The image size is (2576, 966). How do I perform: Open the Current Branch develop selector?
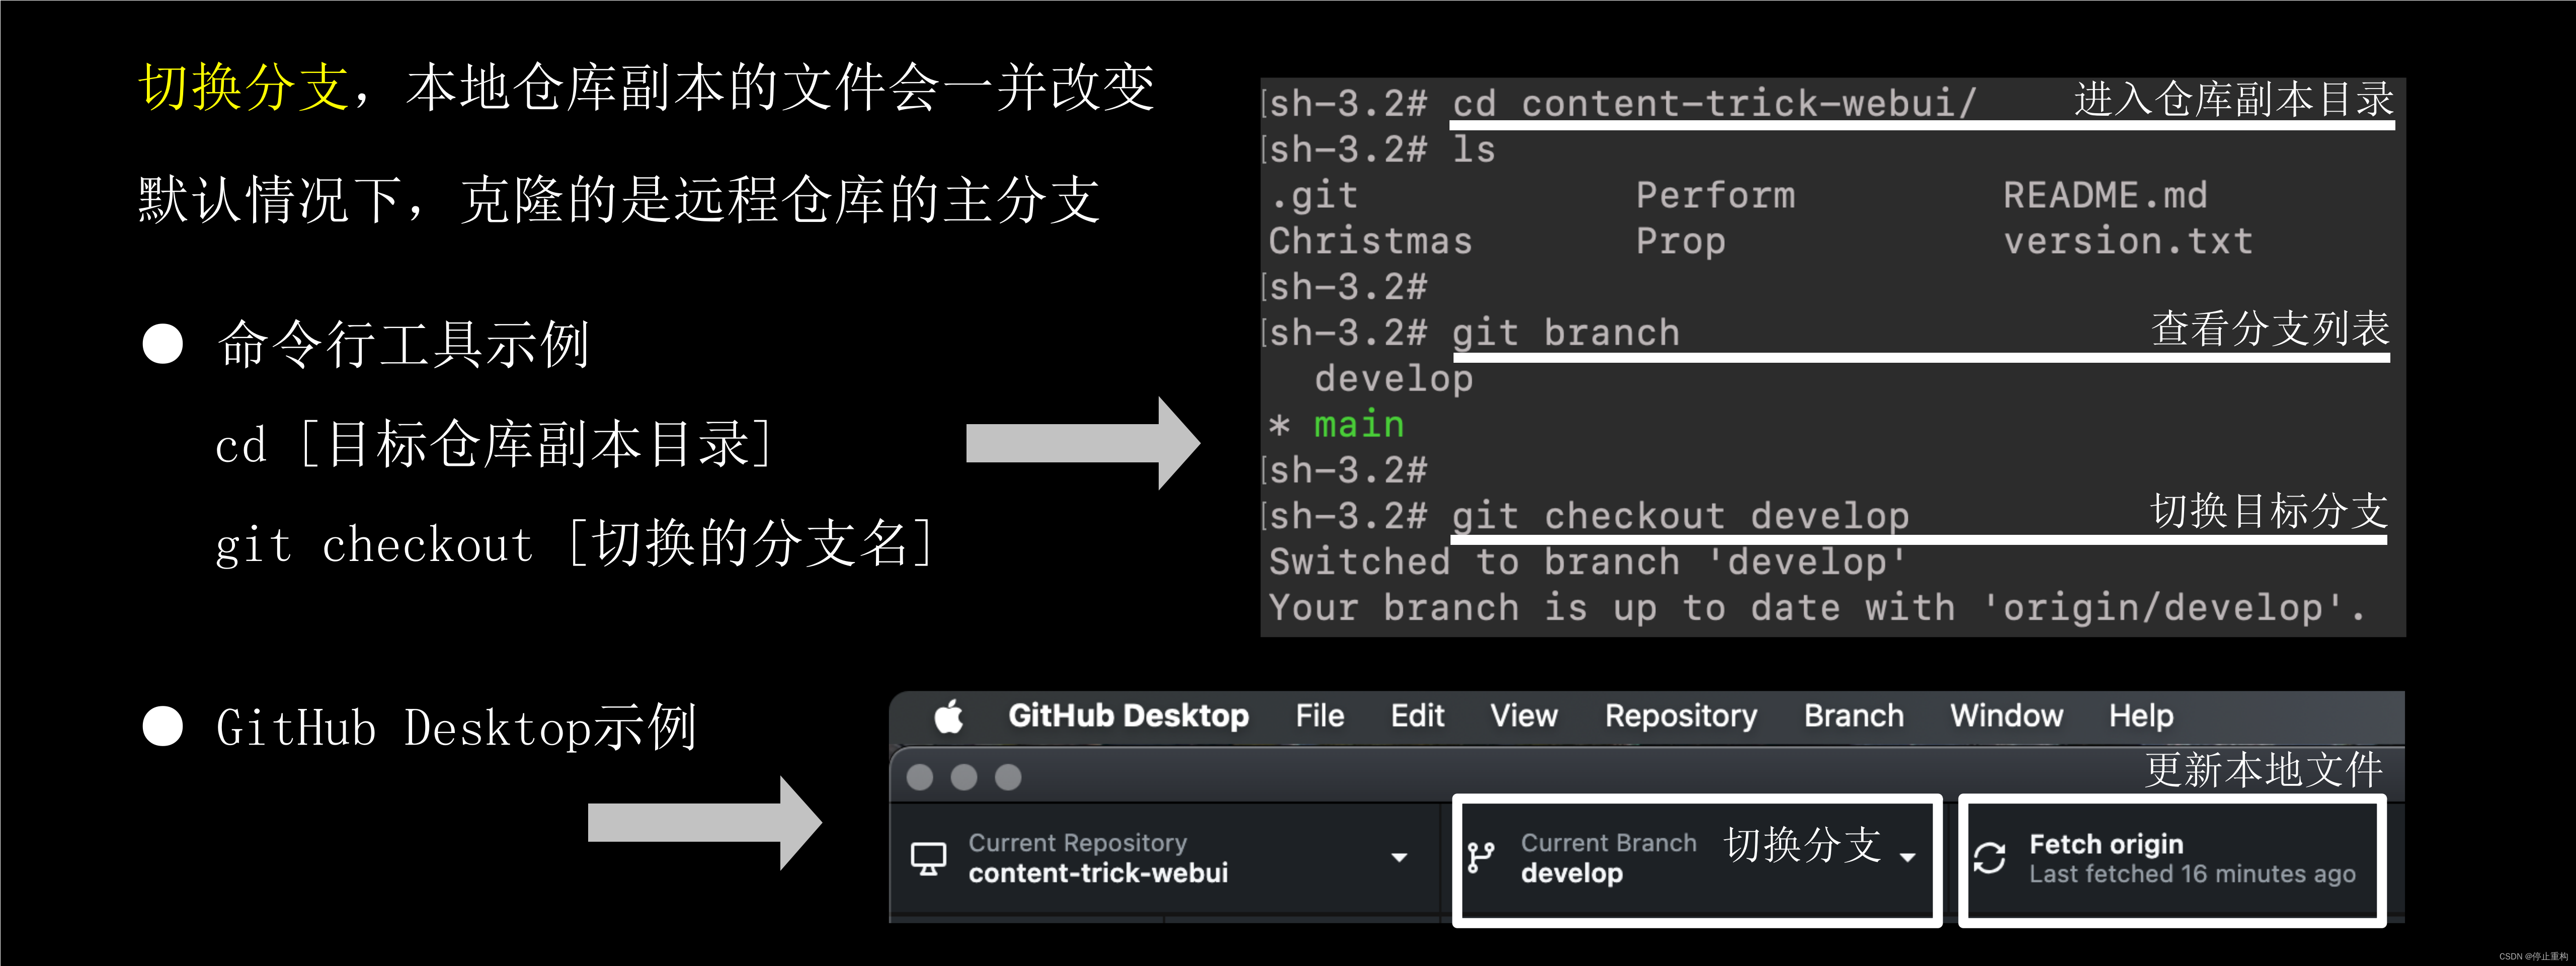tap(1696, 859)
